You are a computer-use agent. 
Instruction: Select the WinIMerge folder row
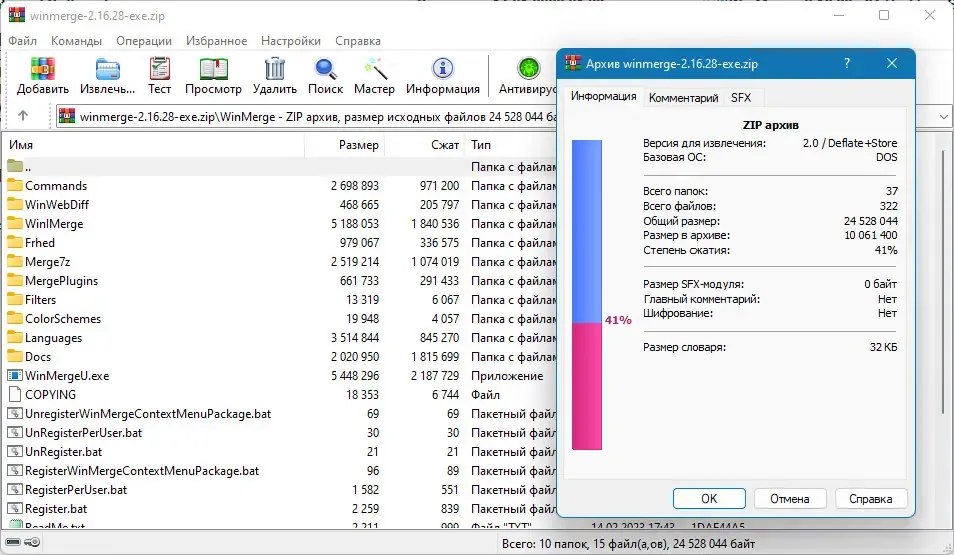click(x=281, y=224)
